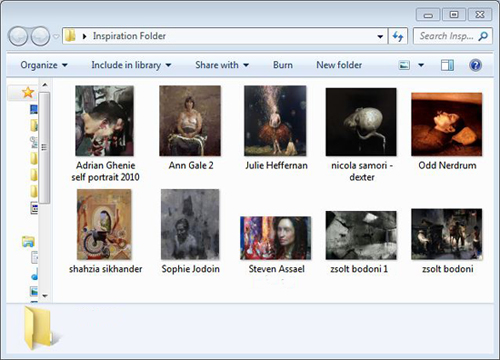Click the Steven Assael file name
The width and height of the screenshot is (500, 360).
coord(276,269)
